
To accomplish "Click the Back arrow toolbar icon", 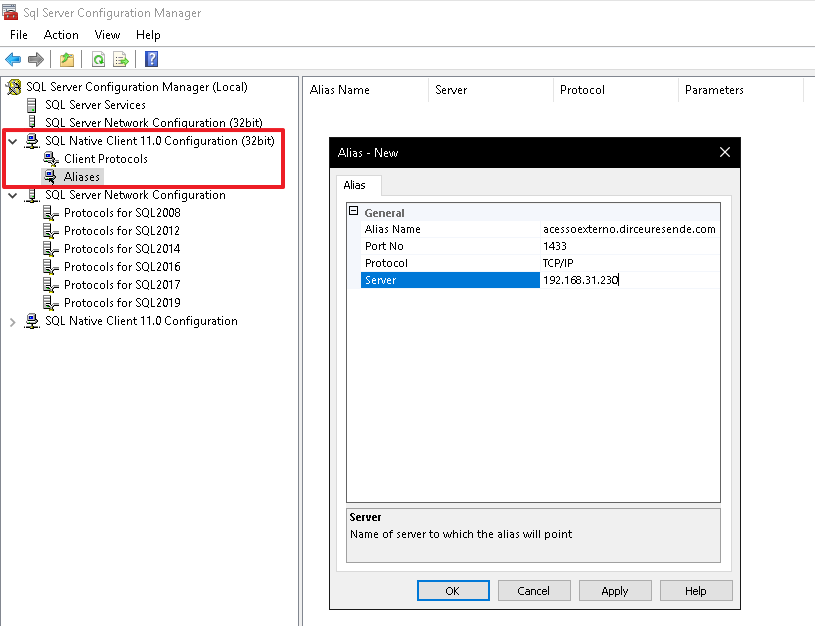I will click(13, 59).
